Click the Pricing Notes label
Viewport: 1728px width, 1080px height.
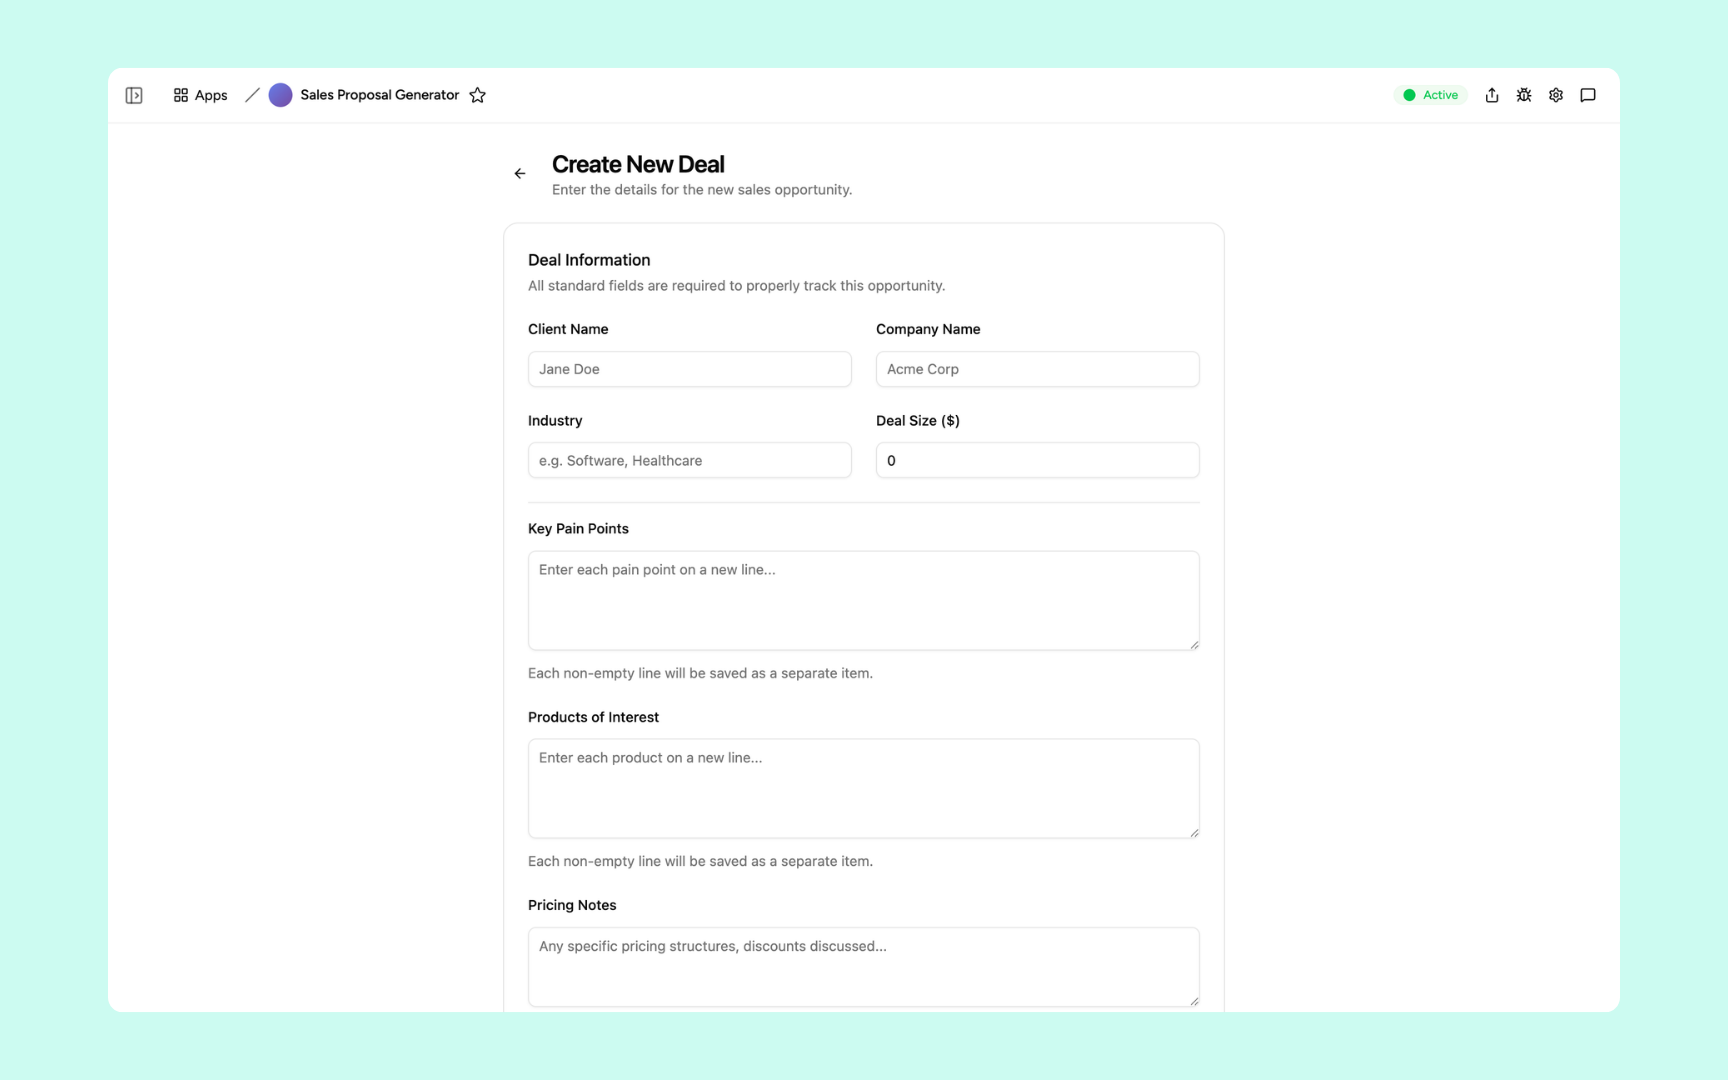(572, 905)
